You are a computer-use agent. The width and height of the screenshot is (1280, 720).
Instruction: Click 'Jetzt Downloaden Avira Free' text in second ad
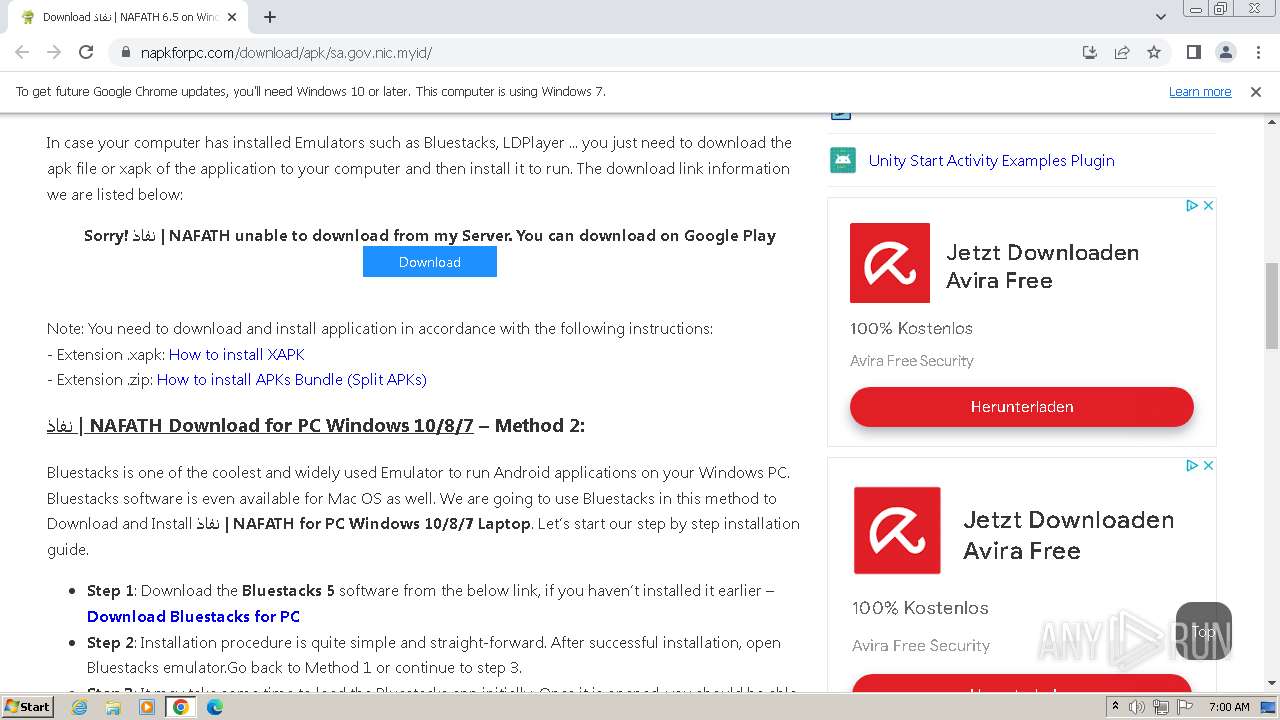[x=1068, y=535]
